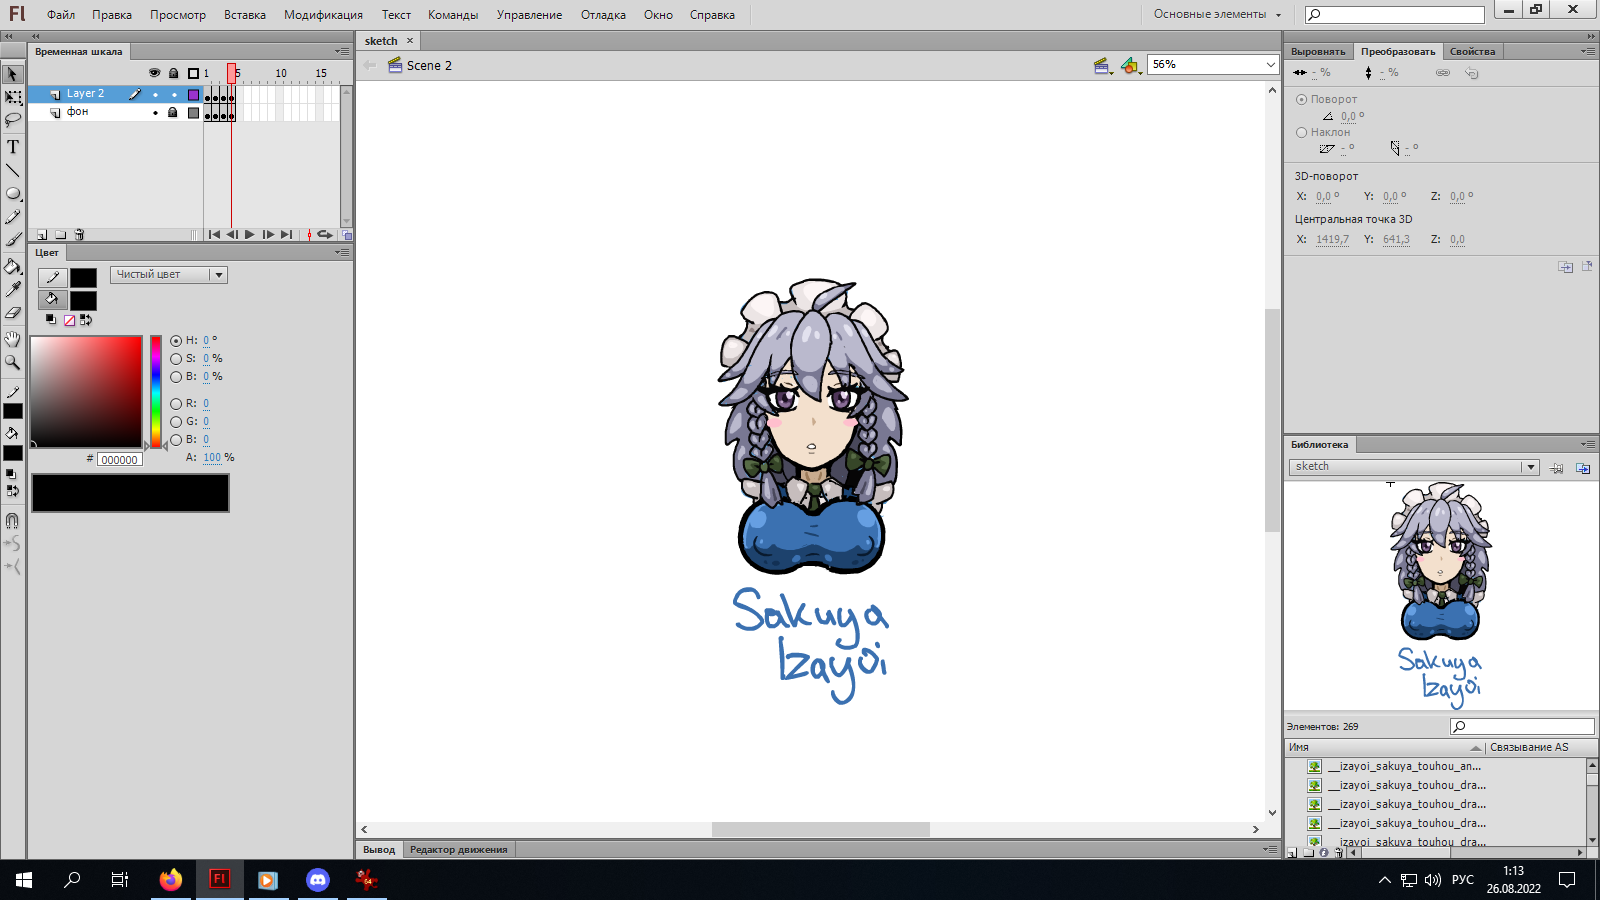Screen dimensions: 1600x900
Task: Click the Scene 2 breadcrumb
Action: (429, 66)
